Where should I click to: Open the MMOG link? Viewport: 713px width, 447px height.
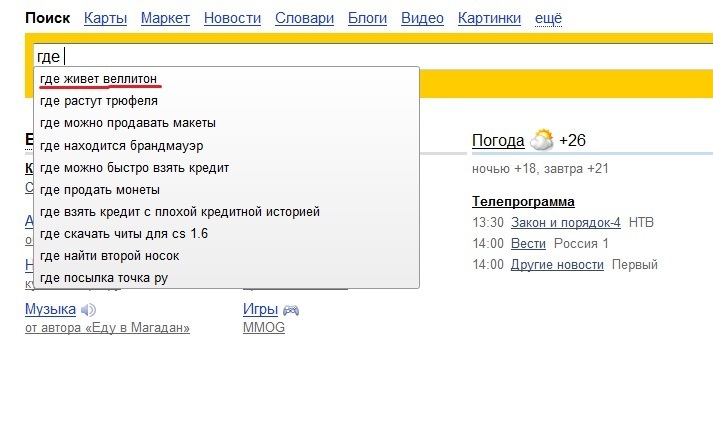[264, 327]
